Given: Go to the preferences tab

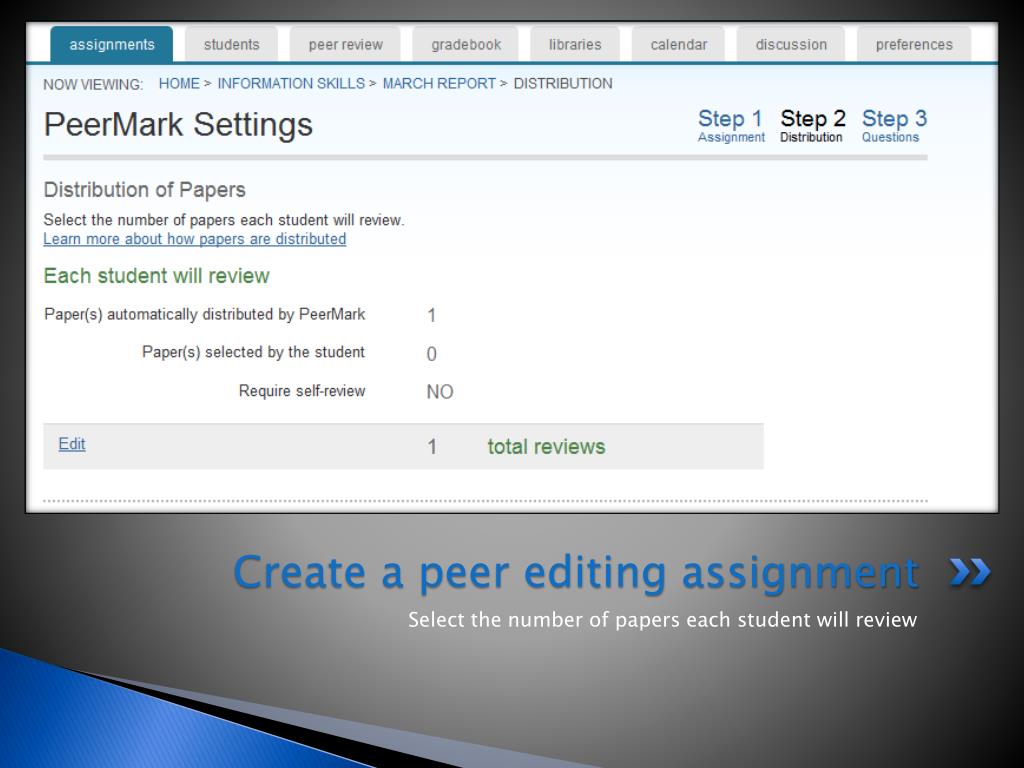Looking at the screenshot, I should [x=914, y=44].
